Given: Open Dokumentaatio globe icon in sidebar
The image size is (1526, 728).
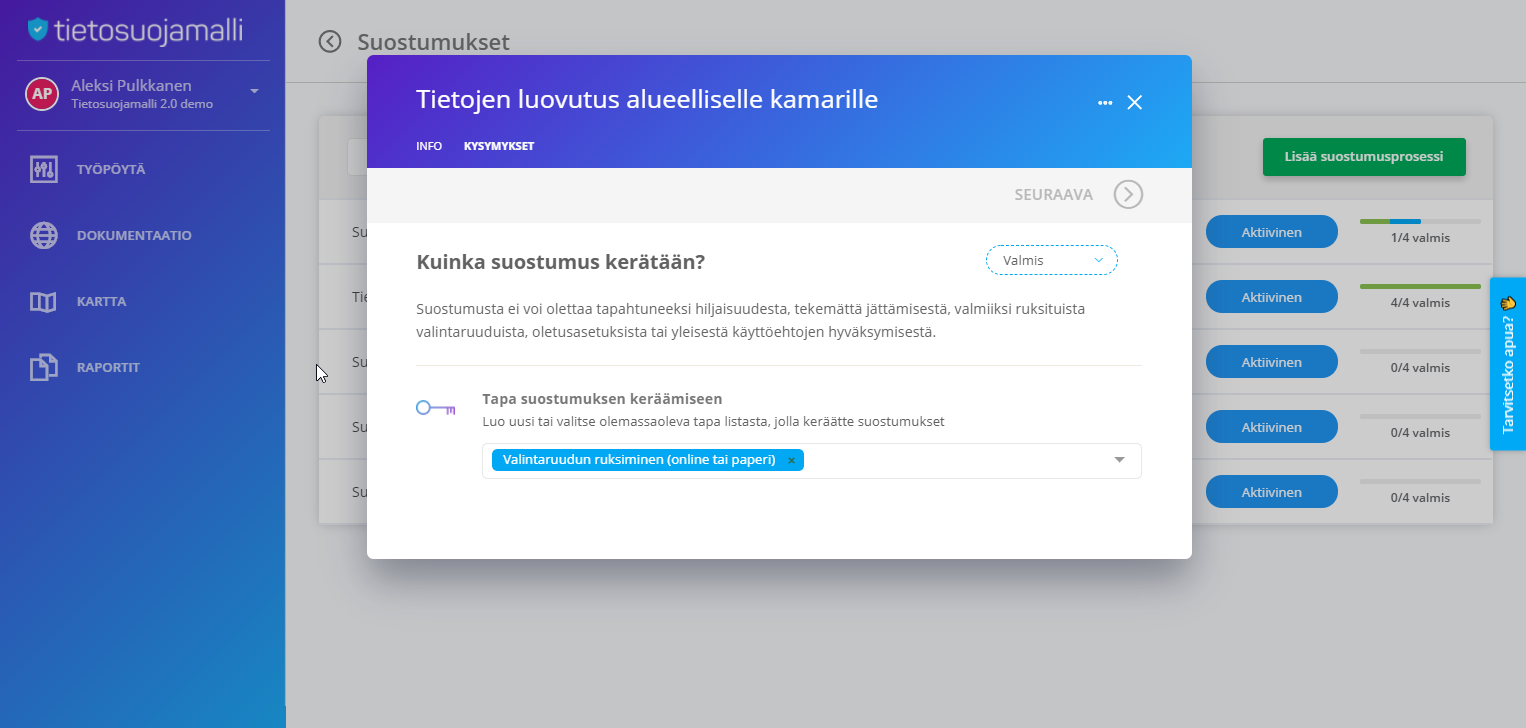Looking at the screenshot, I should coord(43,235).
